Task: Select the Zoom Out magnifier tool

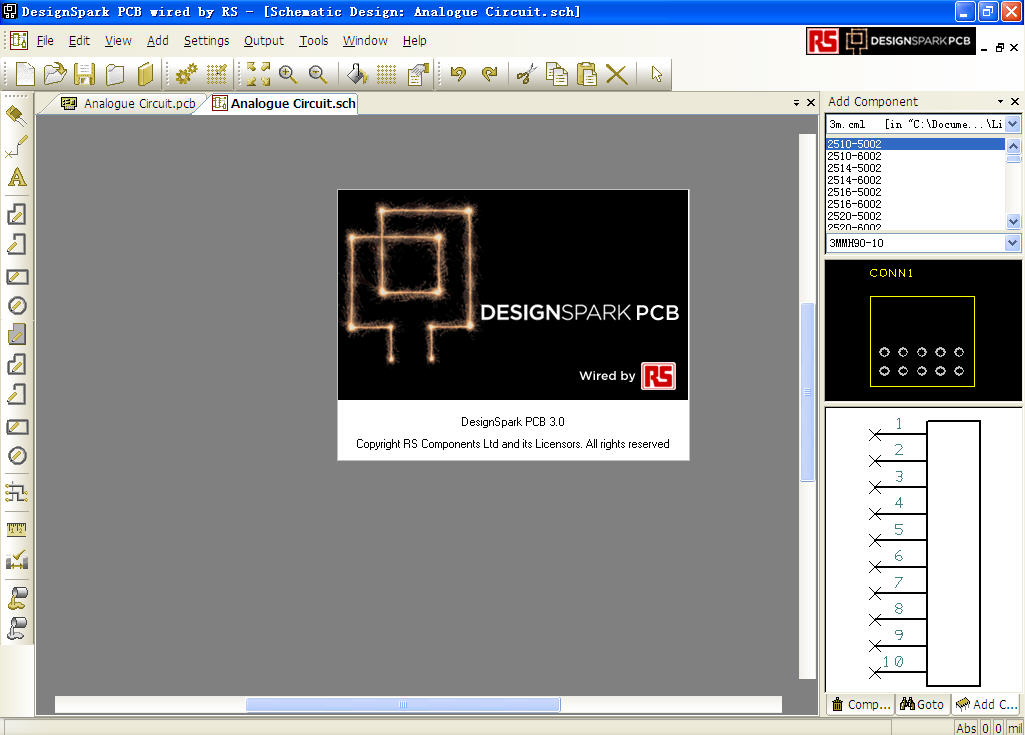Action: [318, 73]
